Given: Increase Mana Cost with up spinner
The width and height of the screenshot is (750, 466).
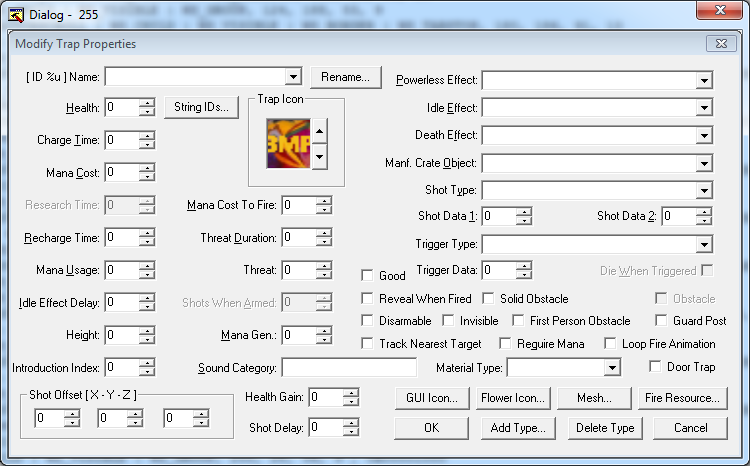Looking at the screenshot, I should (147, 168).
